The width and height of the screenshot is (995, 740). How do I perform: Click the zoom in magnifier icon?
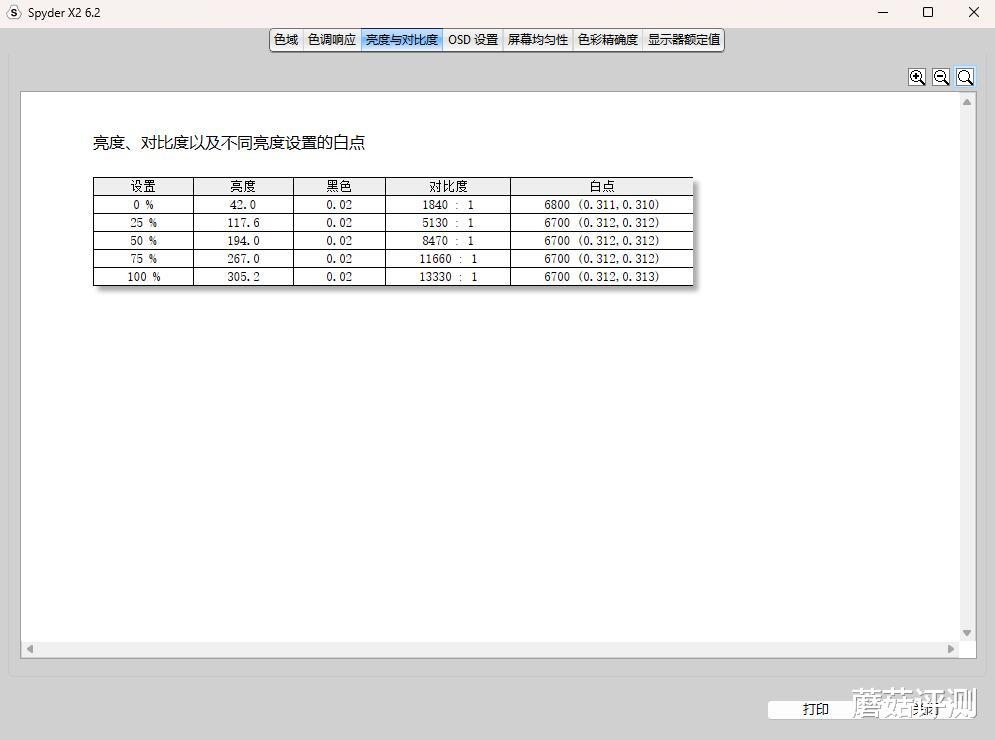[x=917, y=77]
